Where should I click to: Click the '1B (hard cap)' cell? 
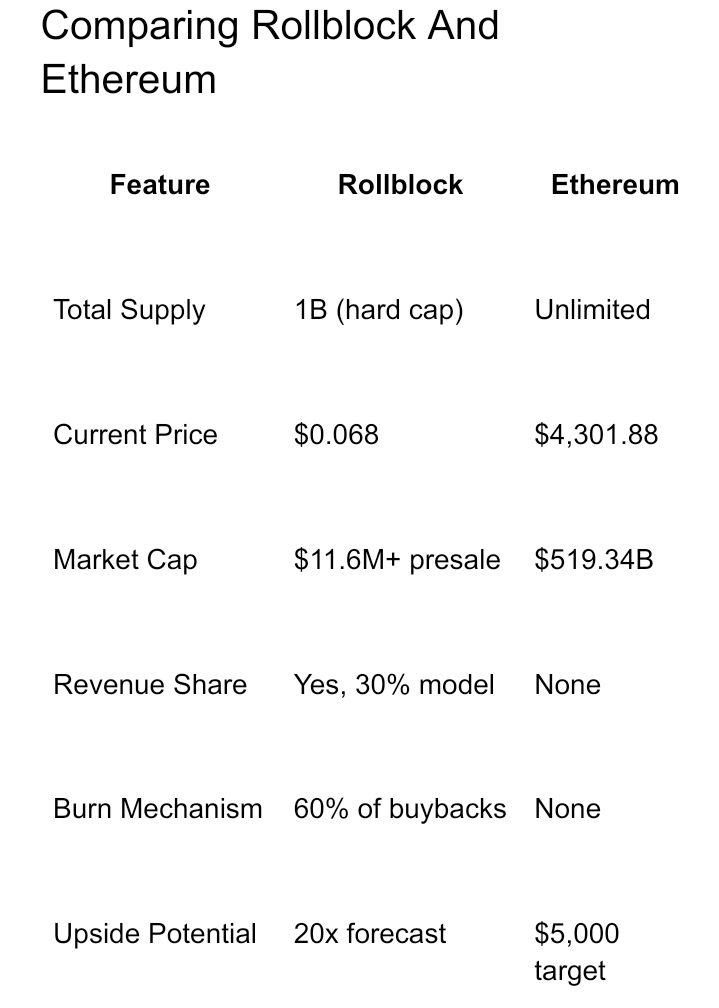[x=379, y=310]
